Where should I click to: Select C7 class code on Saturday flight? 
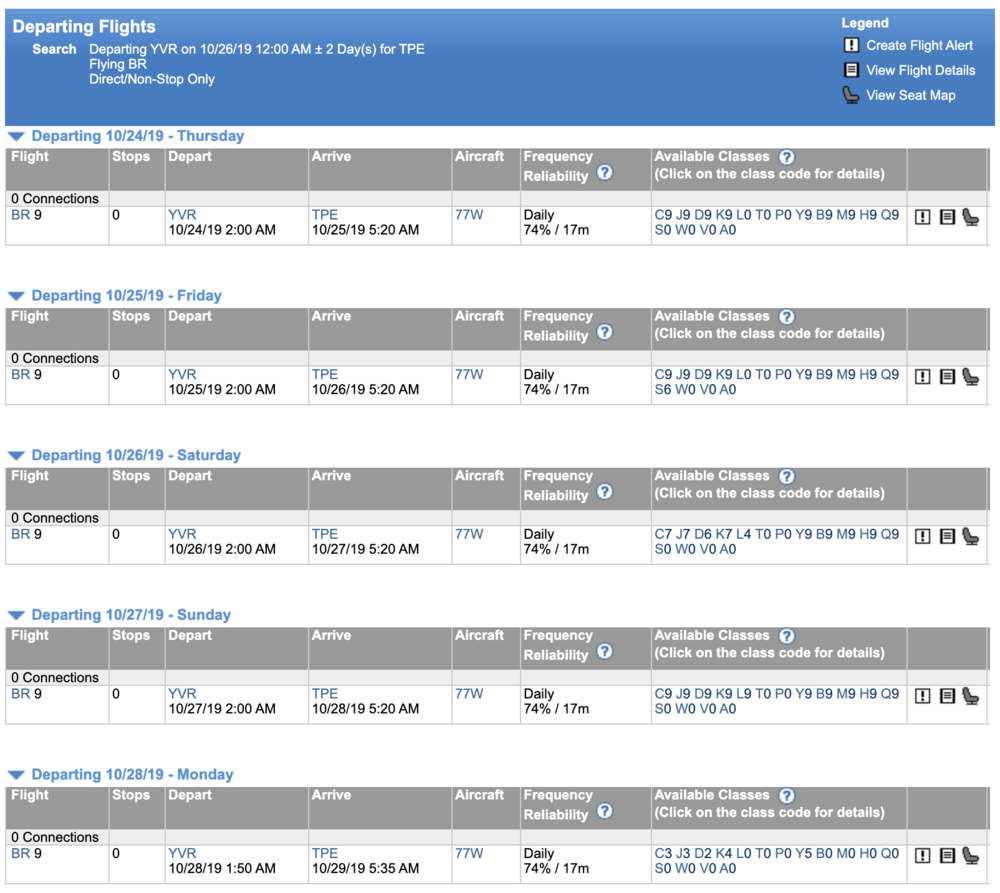click(663, 534)
